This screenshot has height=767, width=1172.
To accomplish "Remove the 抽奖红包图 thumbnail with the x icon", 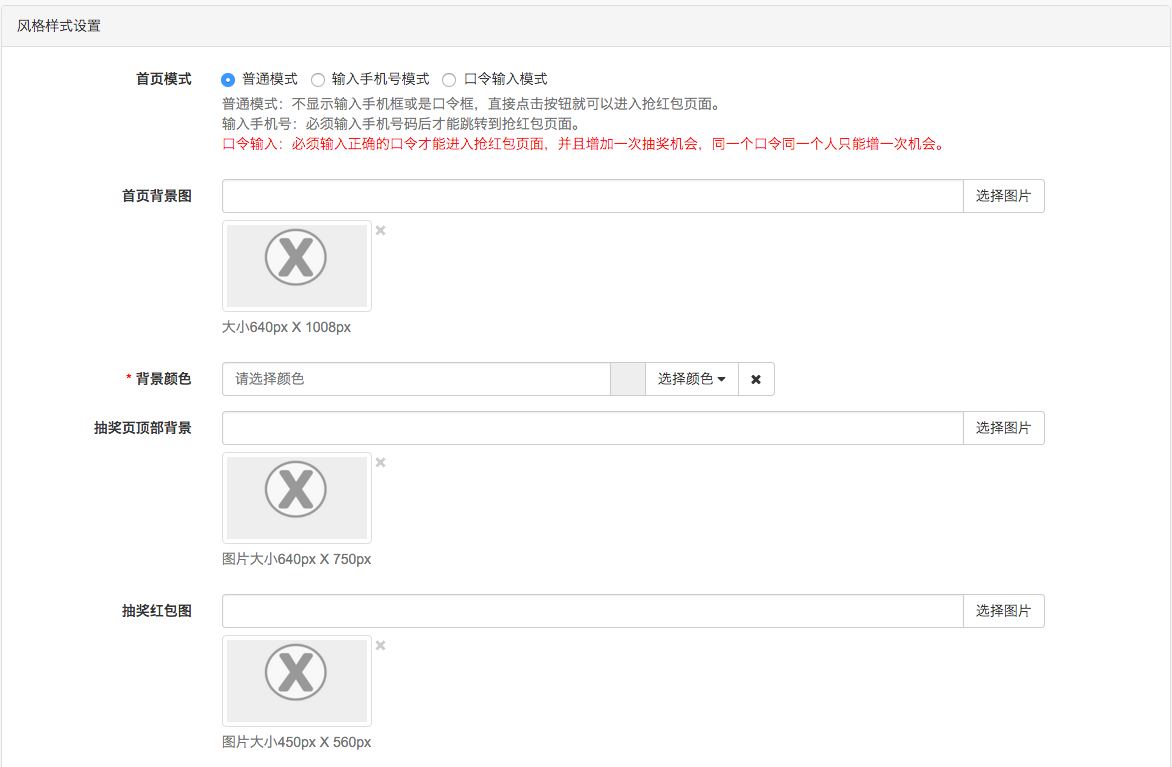I will pyautogui.click(x=380, y=645).
